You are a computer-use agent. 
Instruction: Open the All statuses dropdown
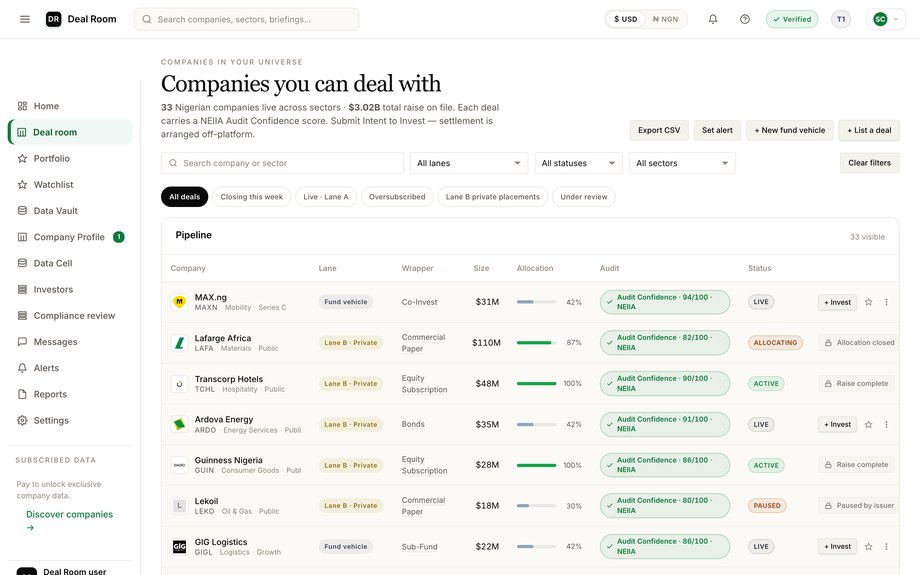click(578, 163)
